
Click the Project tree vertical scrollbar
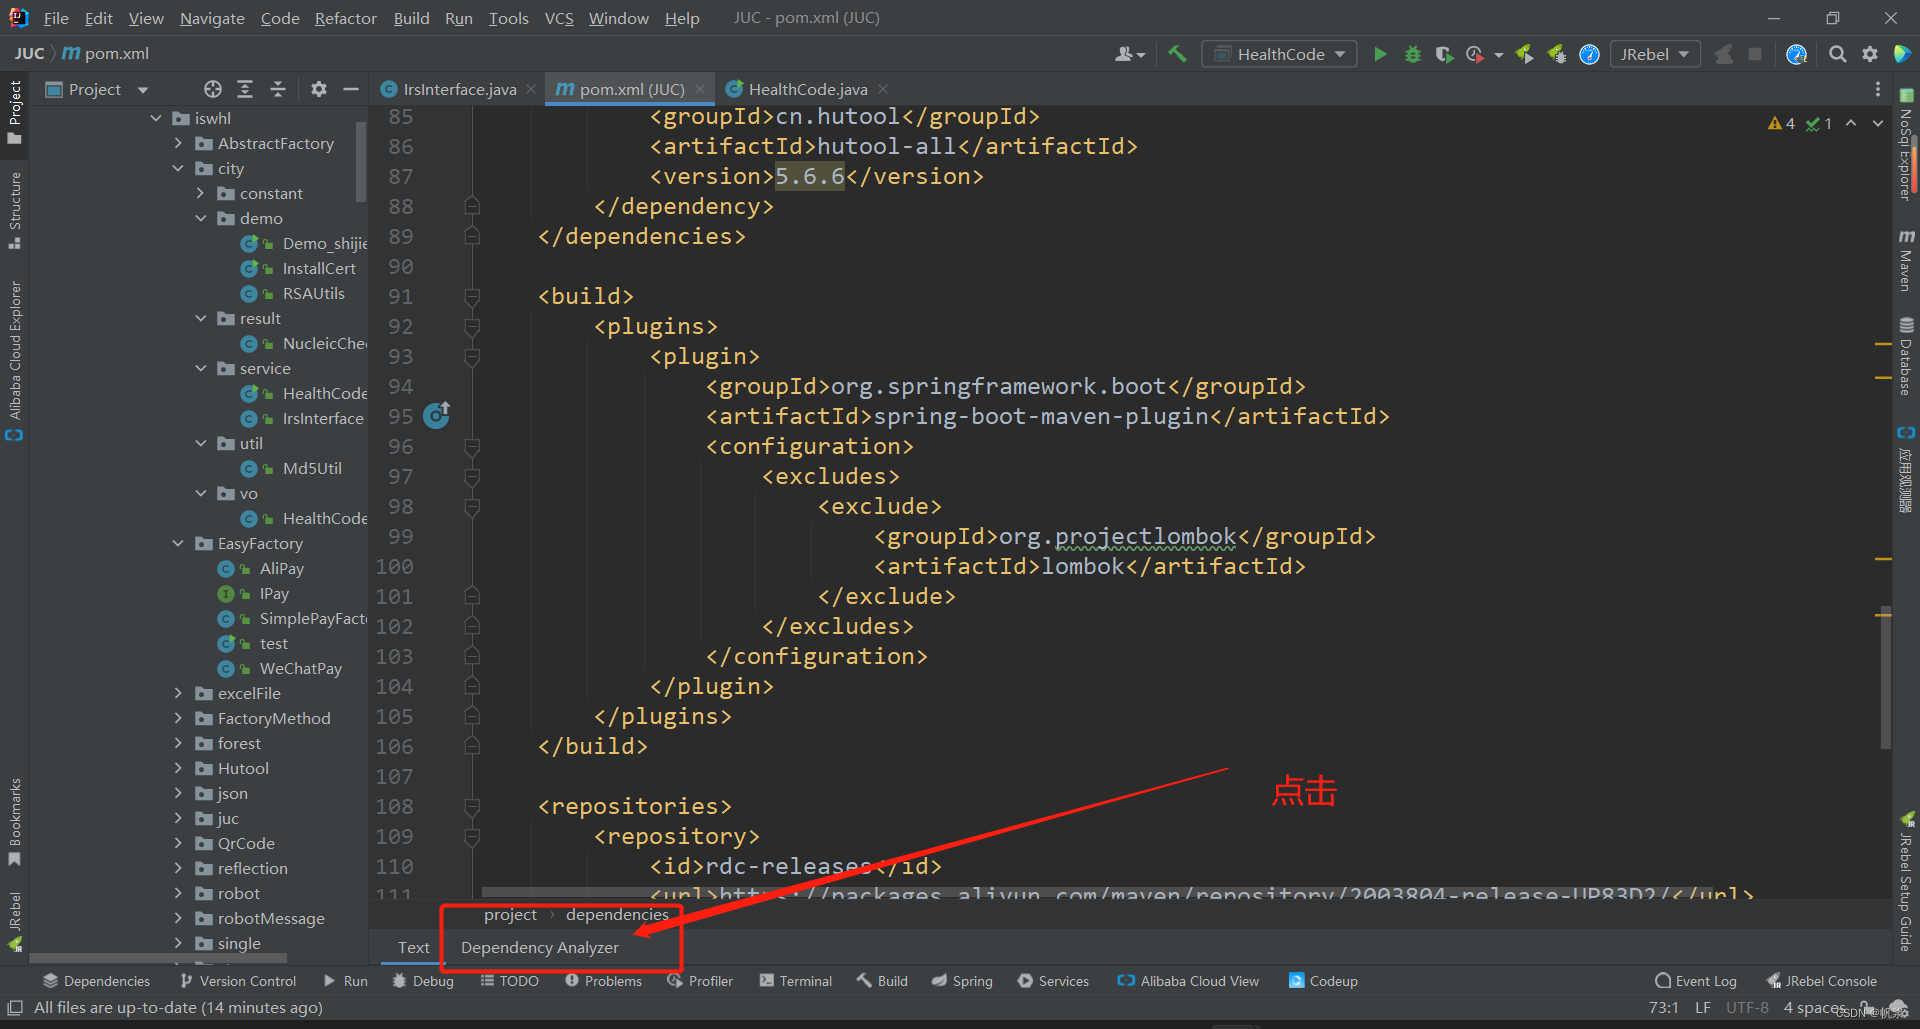(361, 160)
